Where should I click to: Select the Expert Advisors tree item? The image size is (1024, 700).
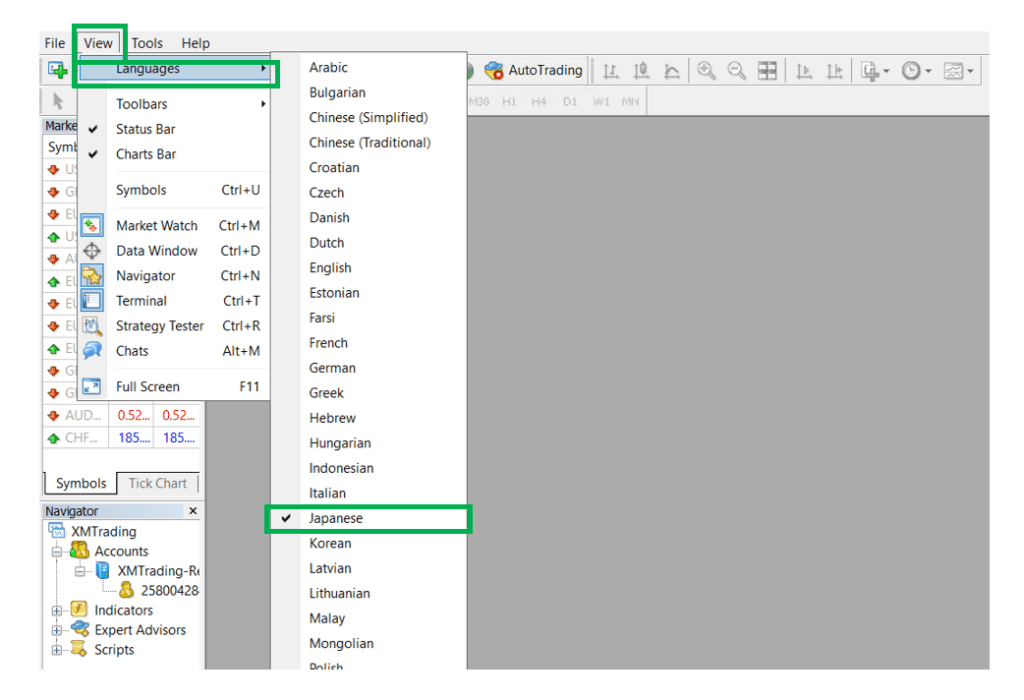[x=139, y=630]
